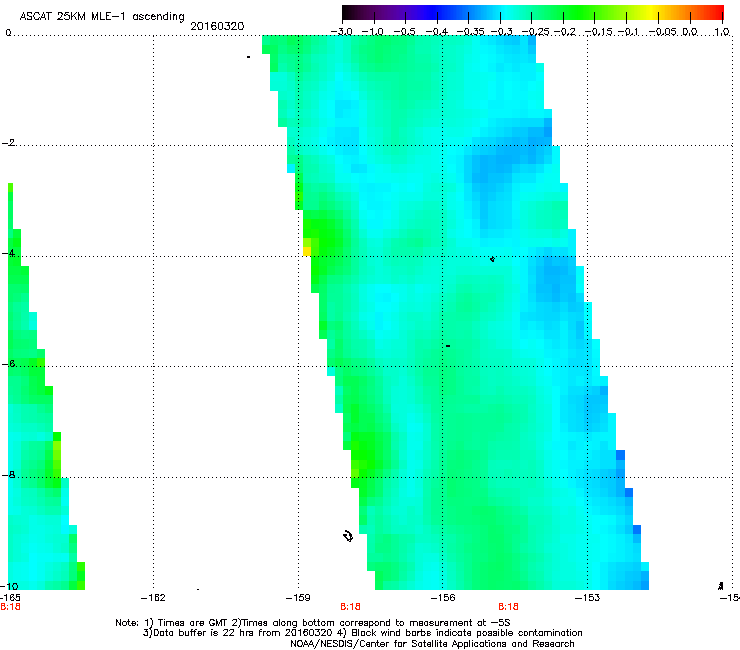Select the date label "20160320" under title

(217, 26)
